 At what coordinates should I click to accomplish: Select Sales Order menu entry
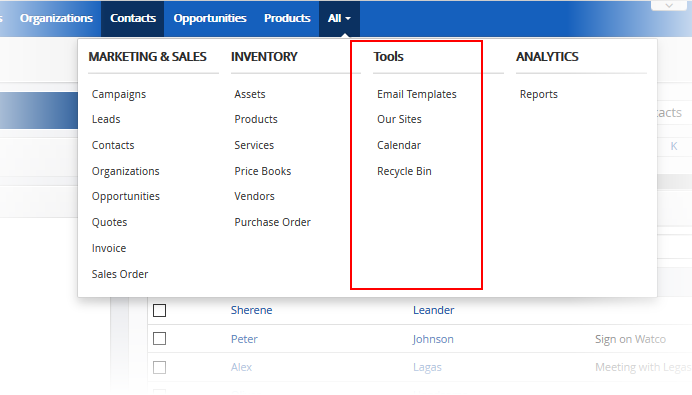click(x=120, y=274)
